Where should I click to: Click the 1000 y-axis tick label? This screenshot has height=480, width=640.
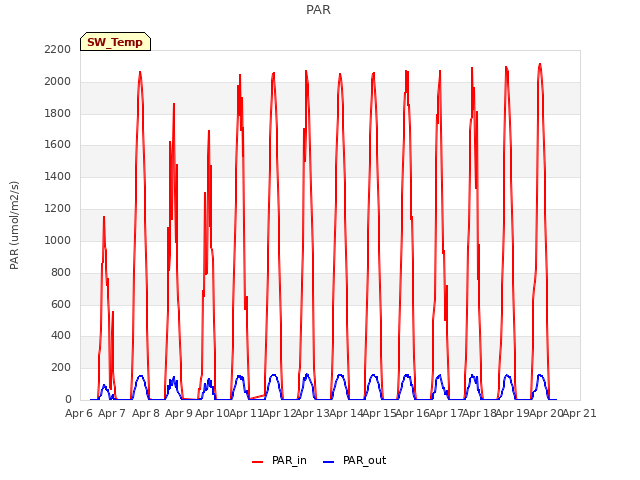[58, 240]
